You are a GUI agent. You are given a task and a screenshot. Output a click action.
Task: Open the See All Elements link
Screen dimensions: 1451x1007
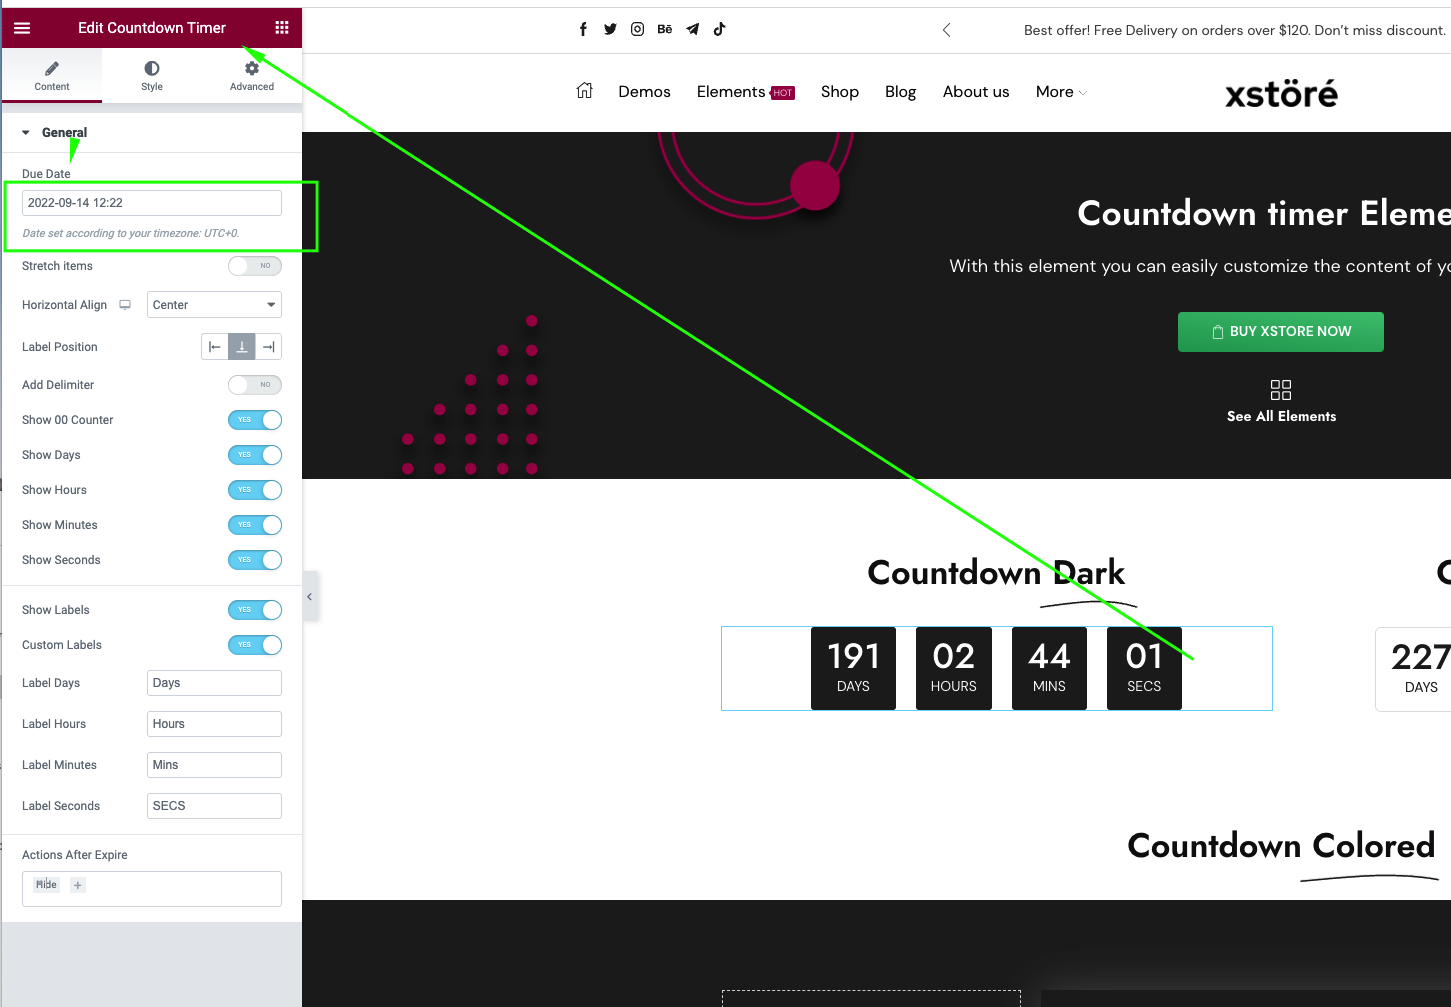click(1281, 416)
